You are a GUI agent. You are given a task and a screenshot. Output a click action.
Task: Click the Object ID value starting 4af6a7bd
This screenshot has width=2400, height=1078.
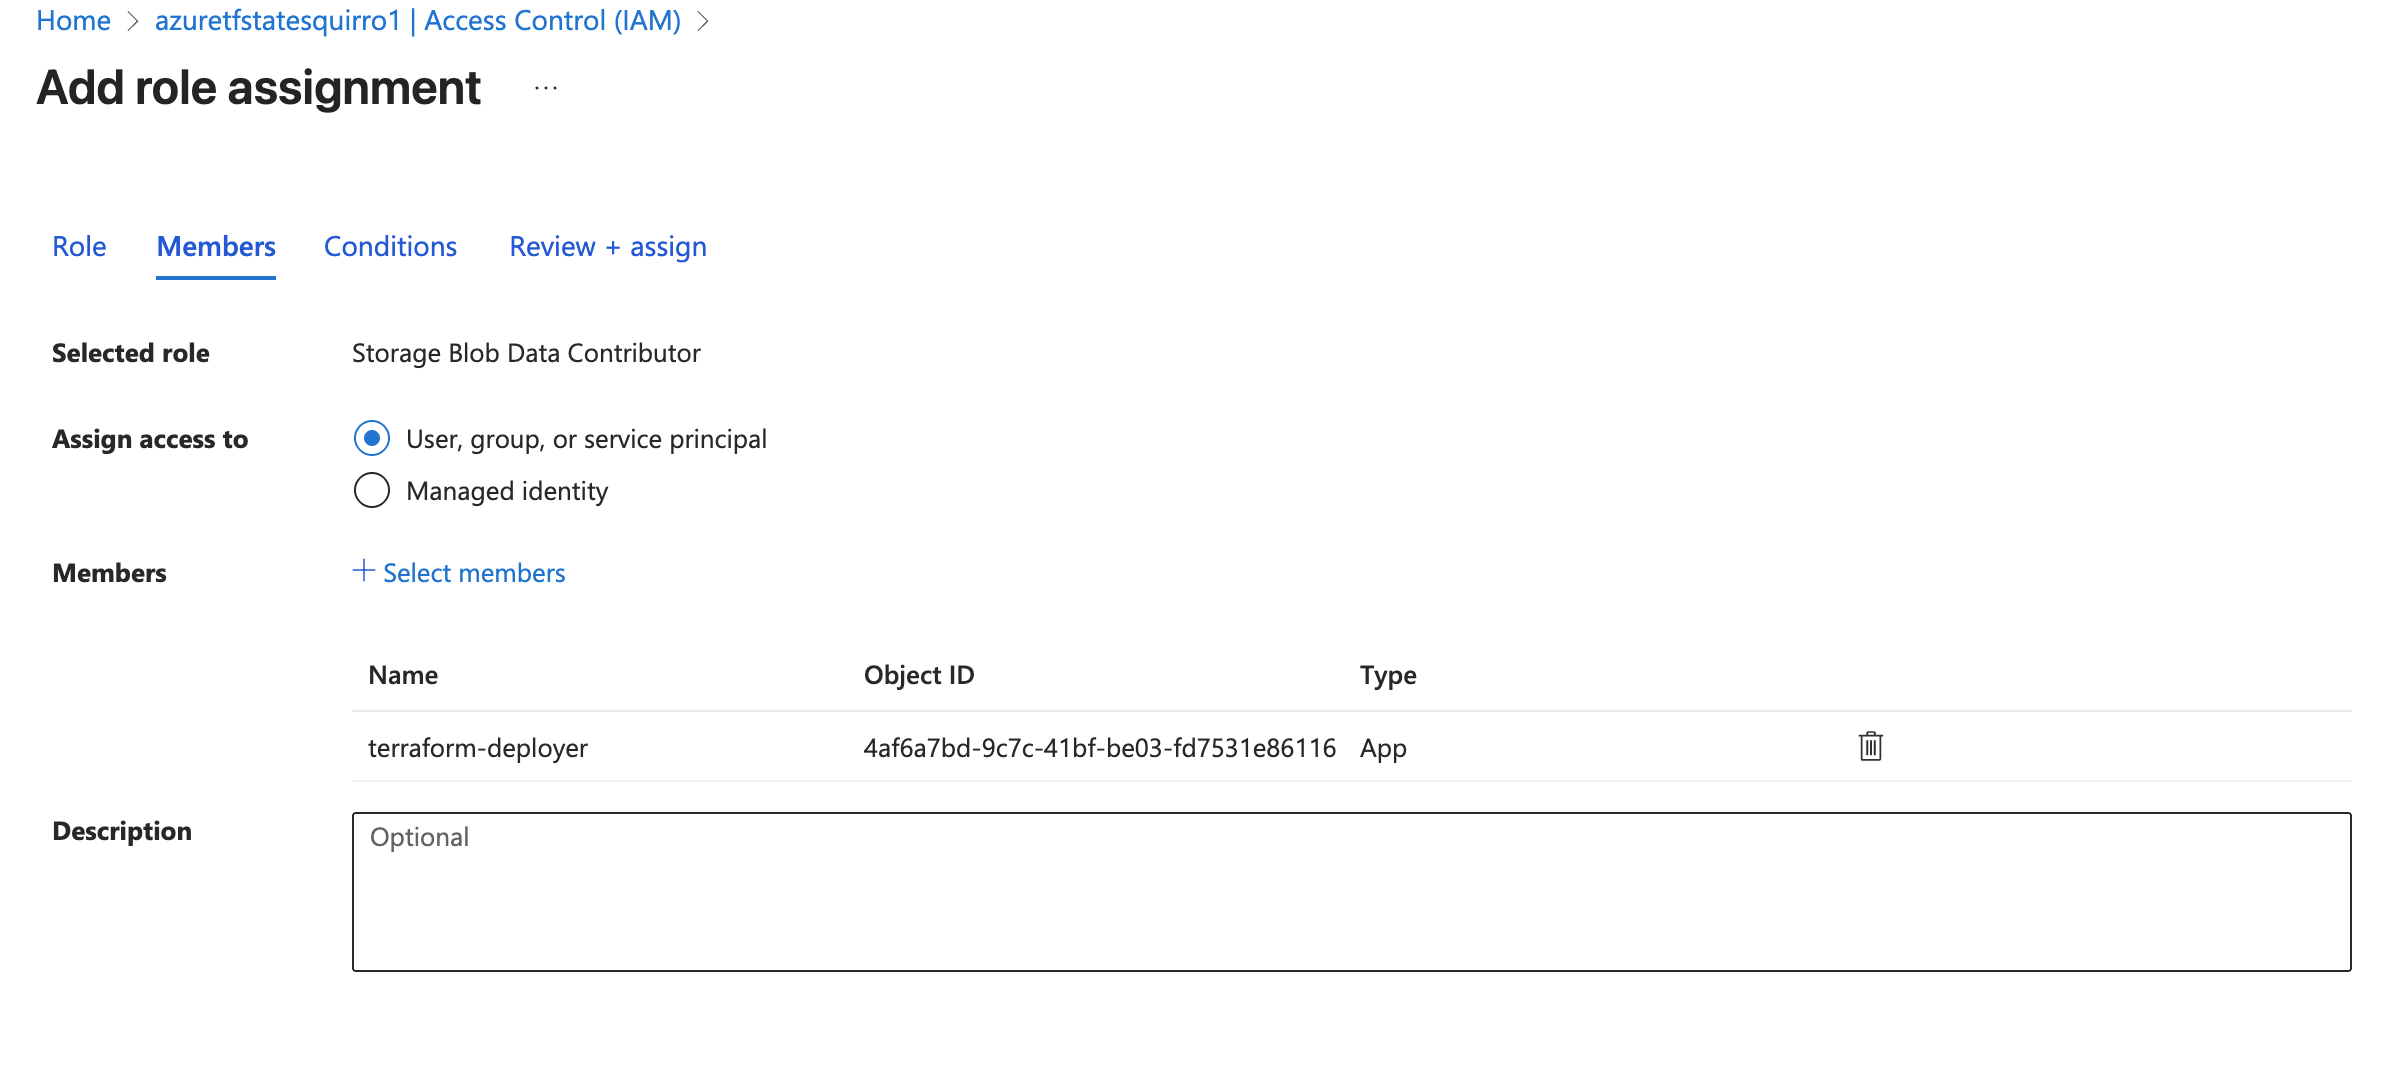tap(1099, 748)
